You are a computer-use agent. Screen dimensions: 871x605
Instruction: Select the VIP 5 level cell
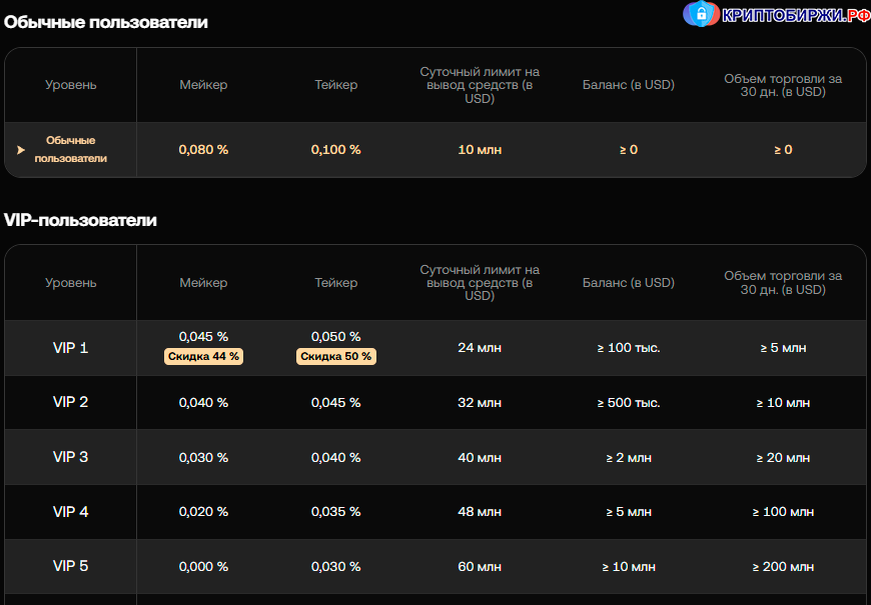pos(71,566)
